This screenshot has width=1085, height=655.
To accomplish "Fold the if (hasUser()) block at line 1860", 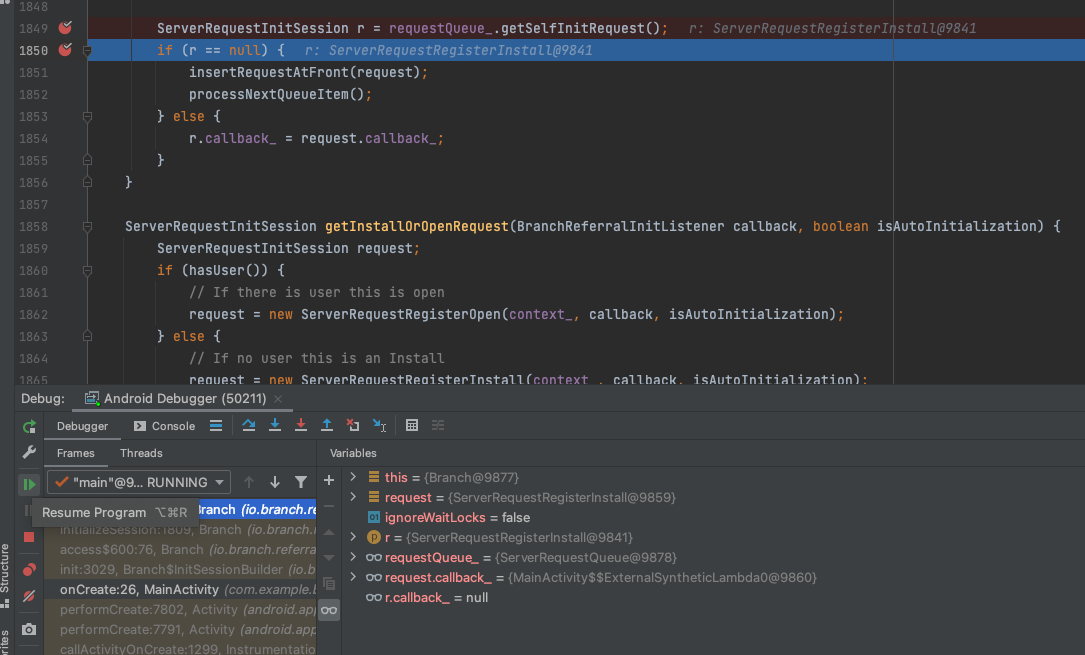I will (x=87, y=270).
